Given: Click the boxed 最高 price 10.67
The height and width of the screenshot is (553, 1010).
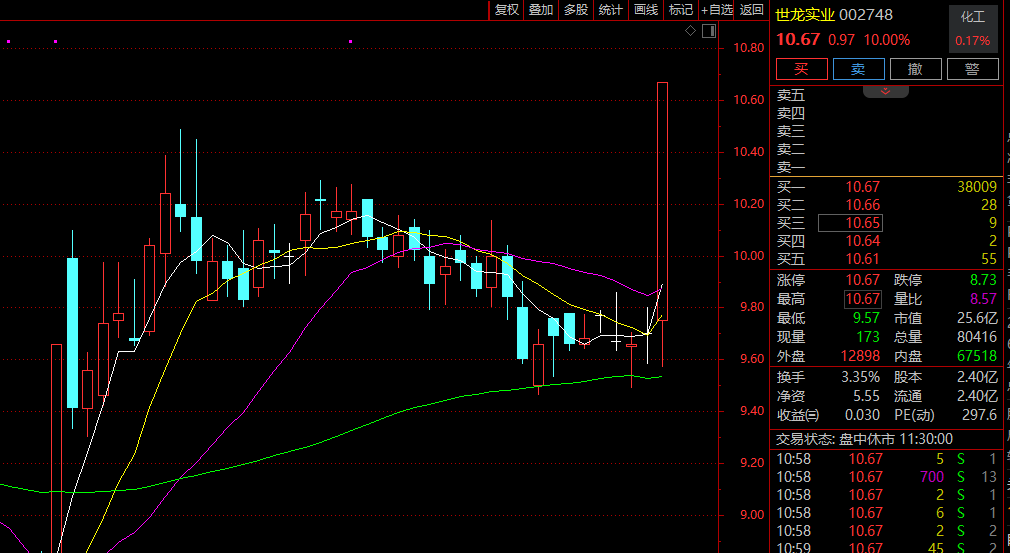Looking at the screenshot, I should pos(862,299).
